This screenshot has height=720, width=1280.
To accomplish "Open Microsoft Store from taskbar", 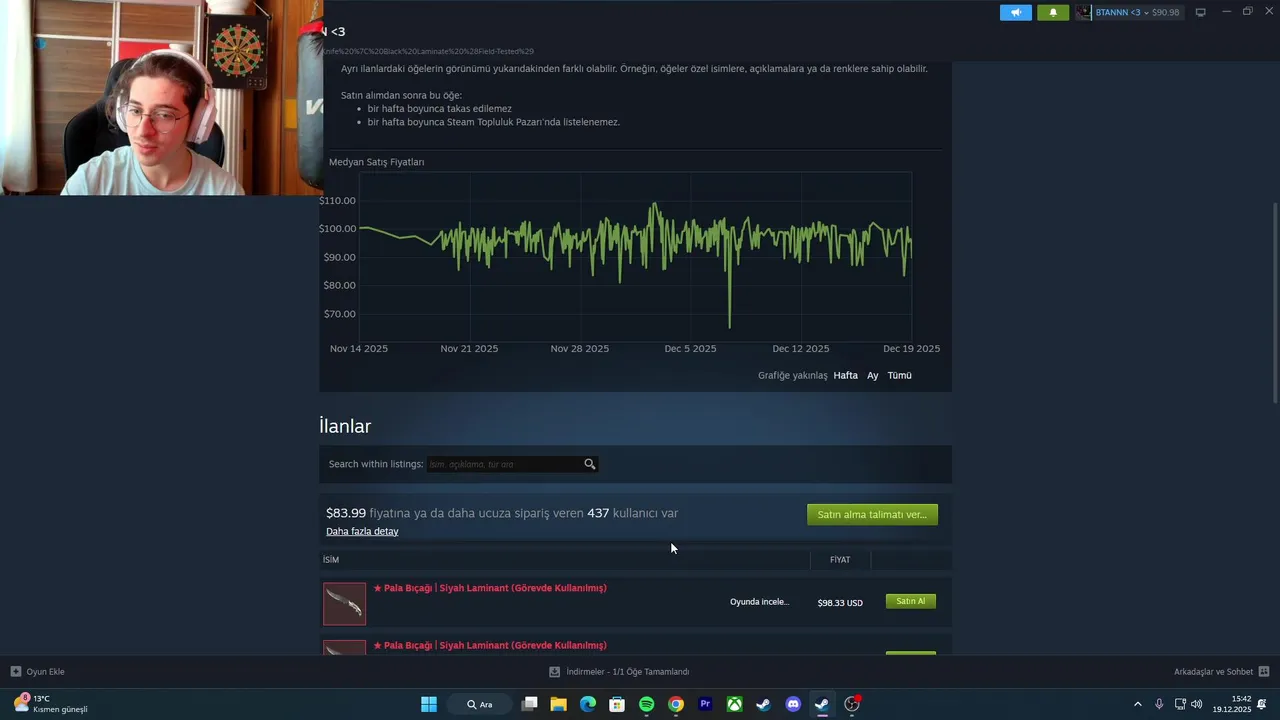I will pyautogui.click(x=617, y=704).
